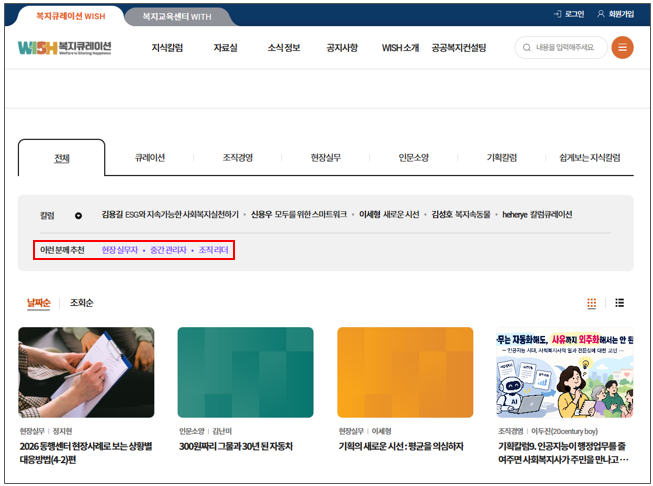Viewport: 653px width, 486px height.
Task: Open article 기획의 새로운 시선: 평균을 의심하자
Action: (401, 446)
